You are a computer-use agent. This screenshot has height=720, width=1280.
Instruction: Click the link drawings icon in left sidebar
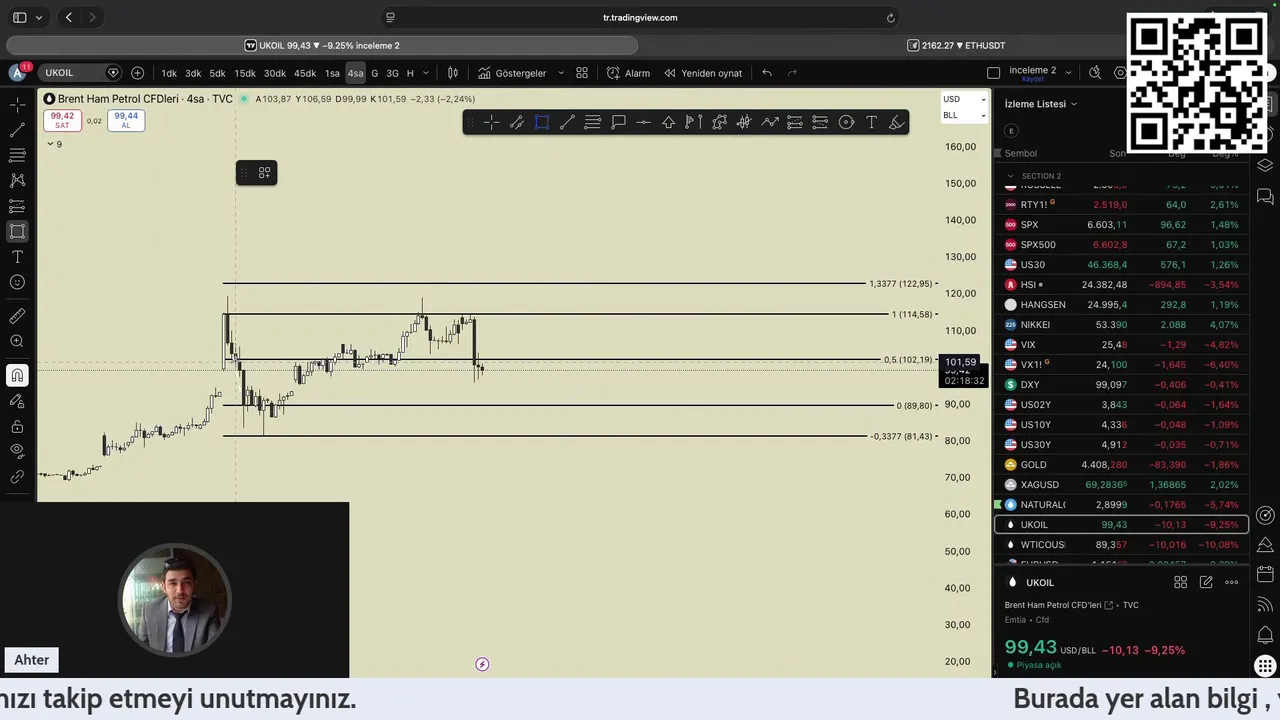pos(18,477)
